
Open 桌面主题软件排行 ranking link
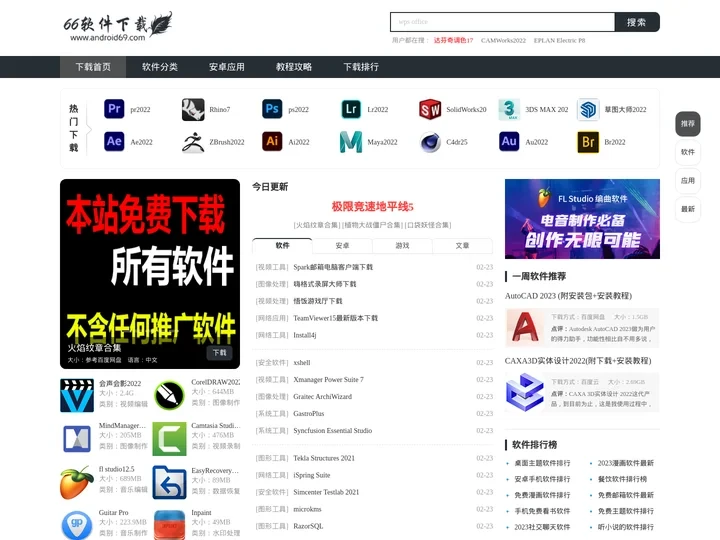point(542,463)
